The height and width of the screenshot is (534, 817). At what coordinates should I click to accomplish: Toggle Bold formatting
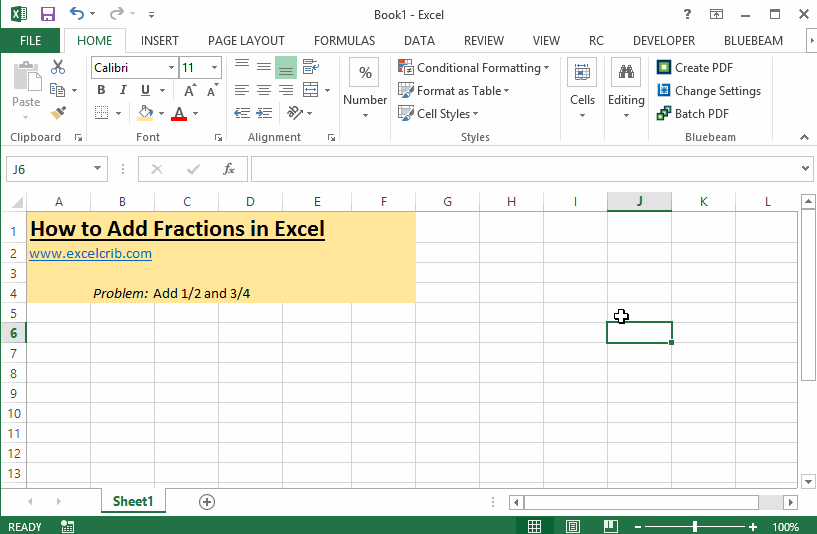tap(101, 90)
